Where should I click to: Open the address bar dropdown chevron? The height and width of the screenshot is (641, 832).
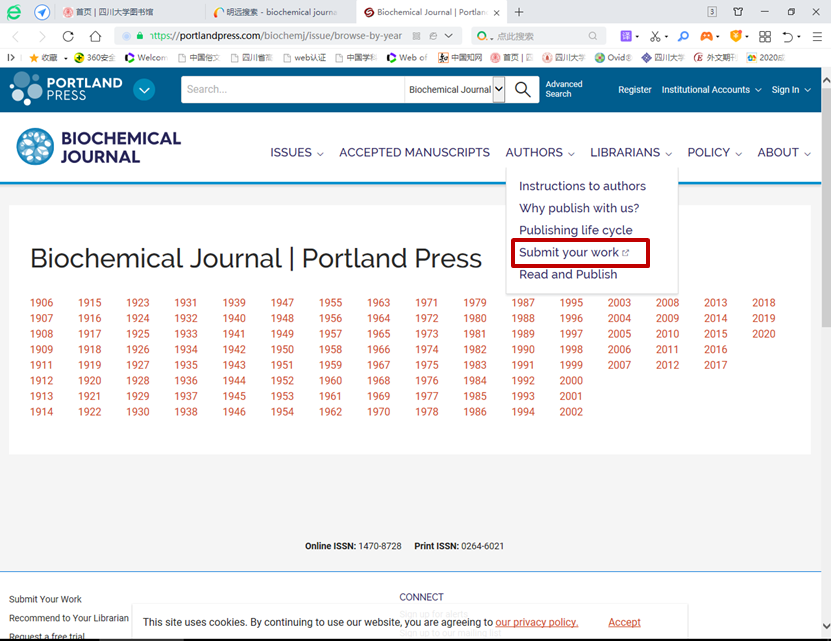click(449, 36)
